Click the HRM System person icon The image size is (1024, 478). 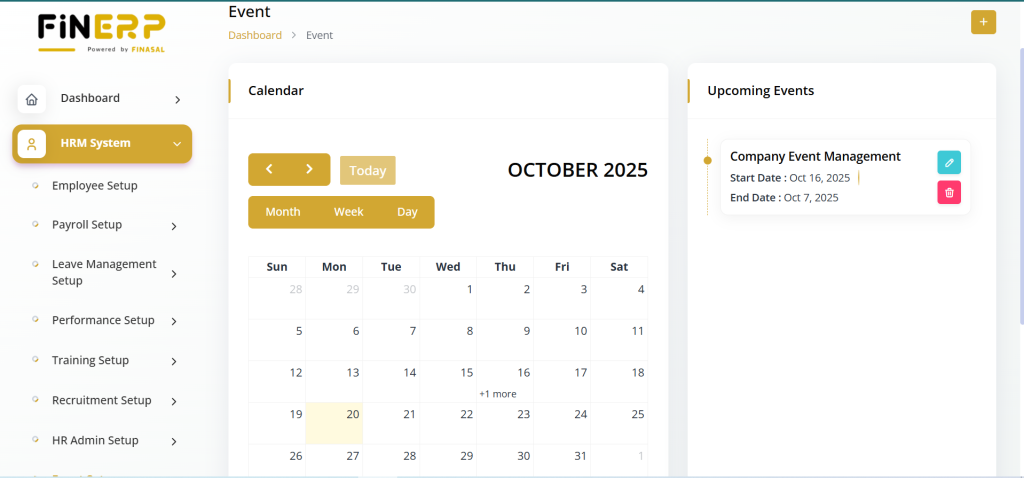coord(32,144)
